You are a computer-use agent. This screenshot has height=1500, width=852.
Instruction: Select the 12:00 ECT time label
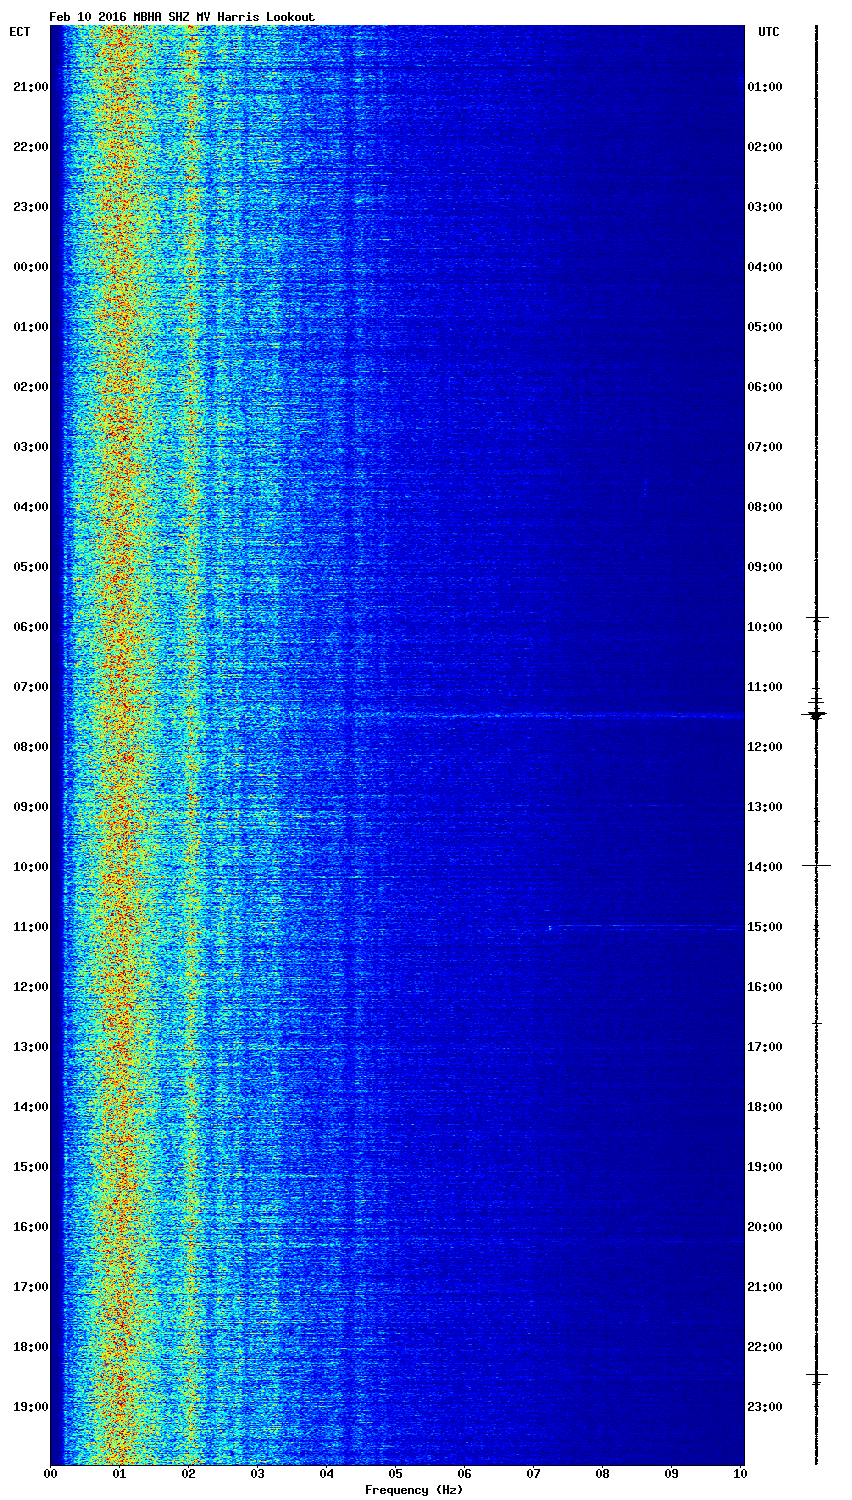coord(30,987)
